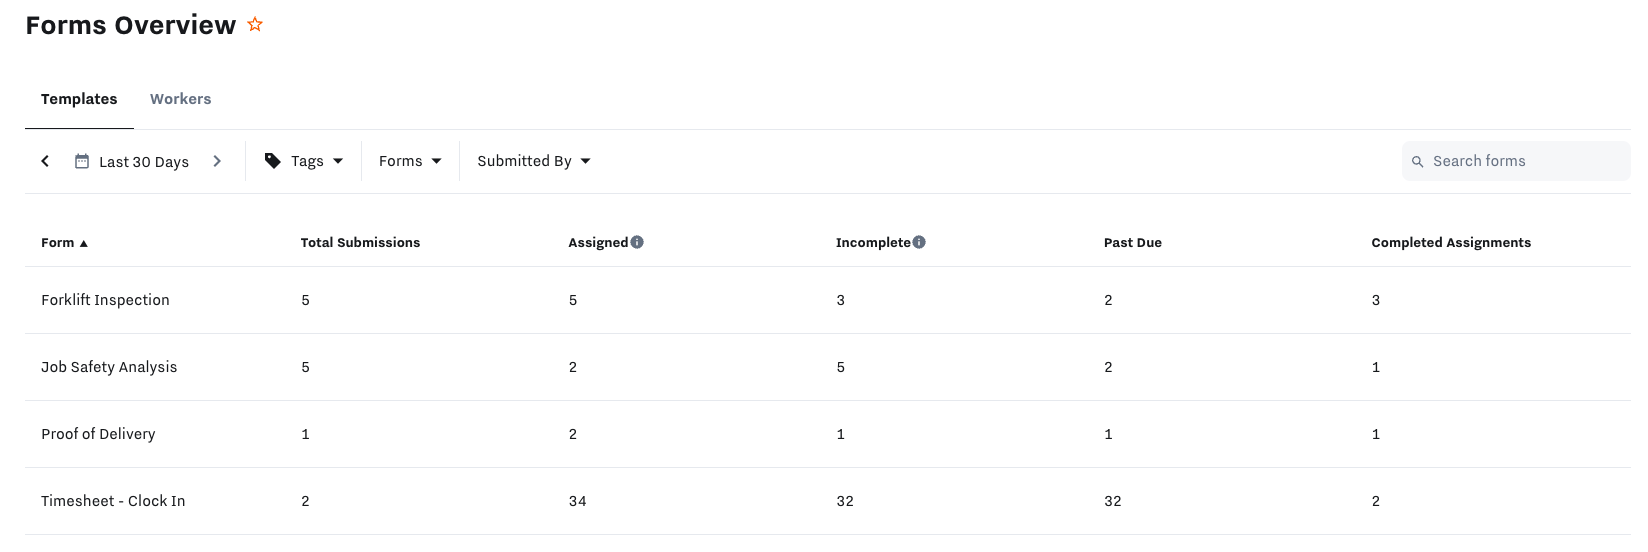
Task: Click the calendar icon for date range
Action: (82, 161)
